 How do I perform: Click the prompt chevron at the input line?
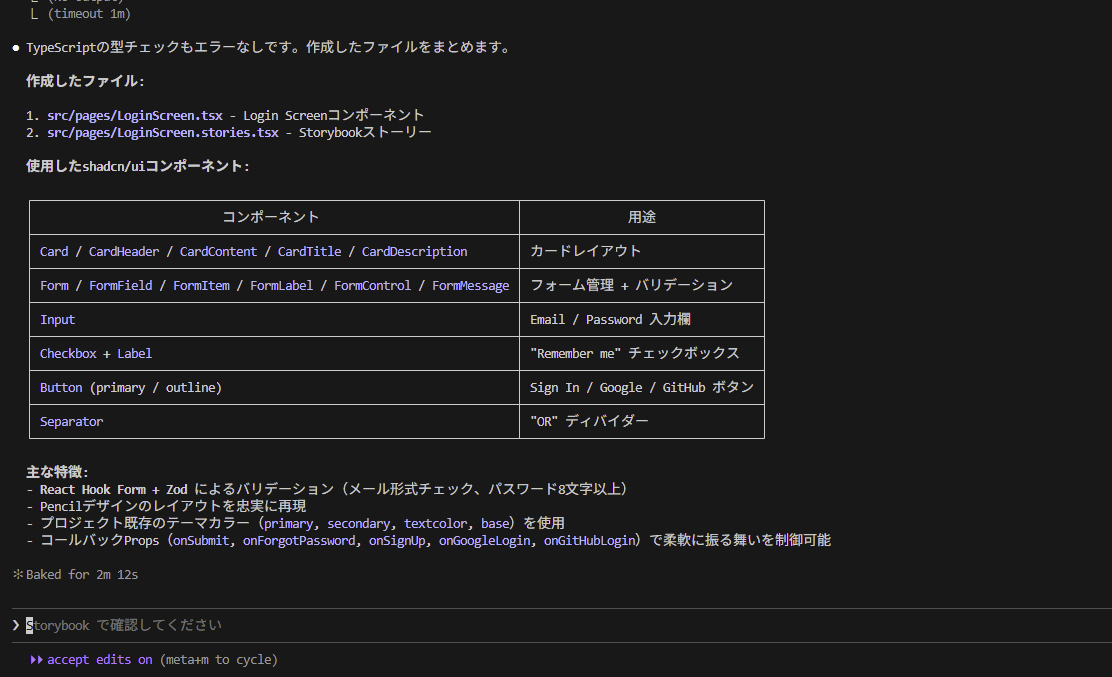[x=16, y=625]
